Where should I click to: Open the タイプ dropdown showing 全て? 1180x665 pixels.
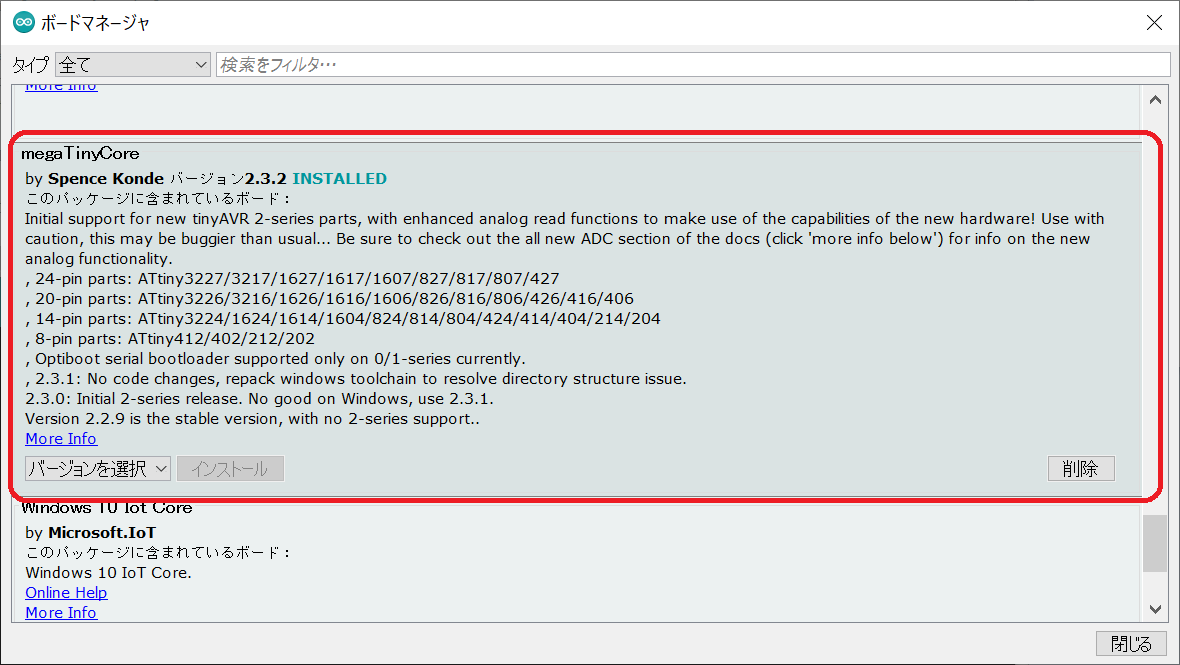pos(132,65)
